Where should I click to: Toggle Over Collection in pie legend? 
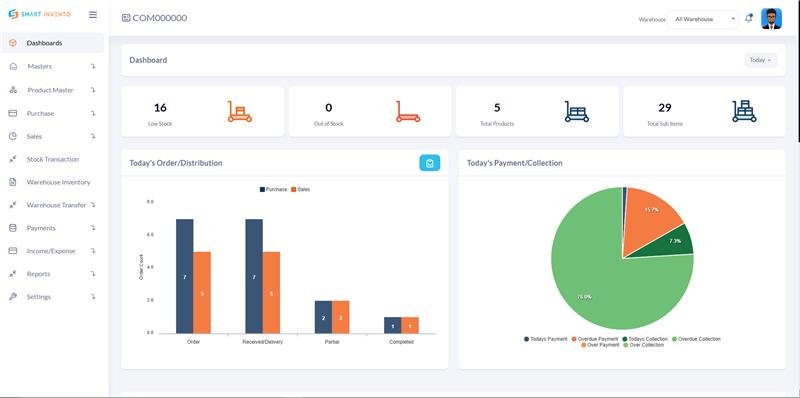[644, 345]
